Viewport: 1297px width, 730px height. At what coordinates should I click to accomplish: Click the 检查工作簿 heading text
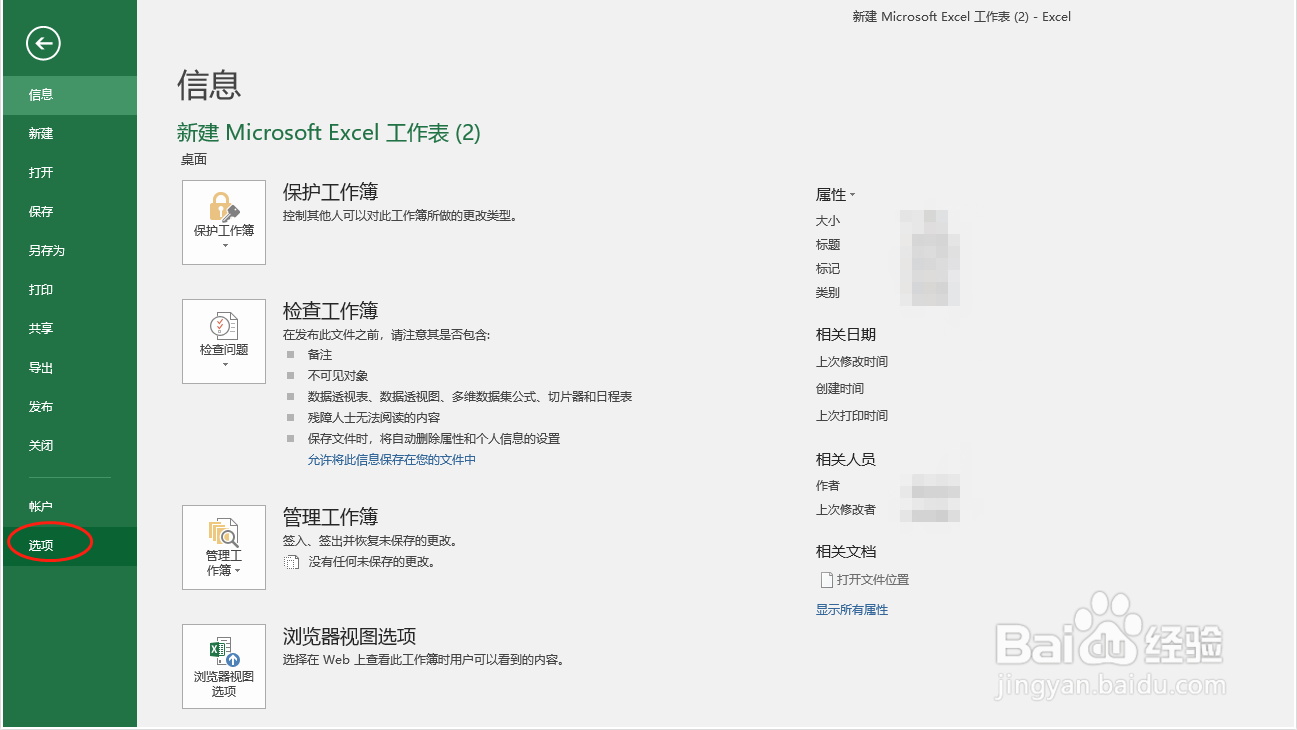330,311
